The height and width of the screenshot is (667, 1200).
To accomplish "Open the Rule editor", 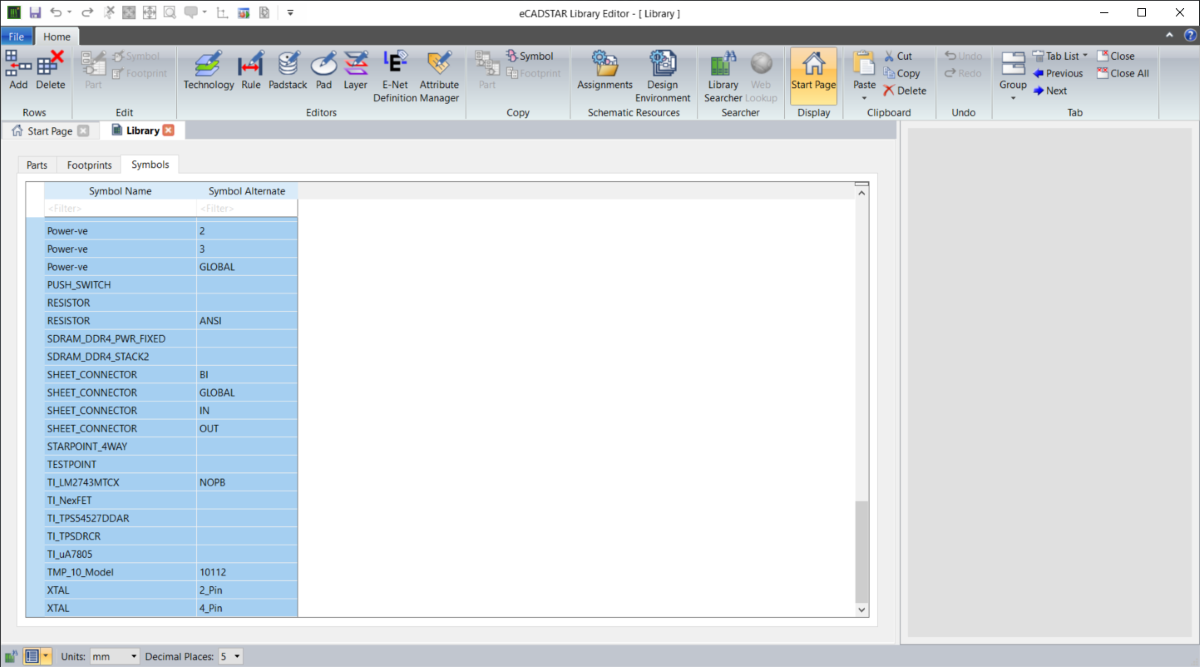I will click(250, 70).
